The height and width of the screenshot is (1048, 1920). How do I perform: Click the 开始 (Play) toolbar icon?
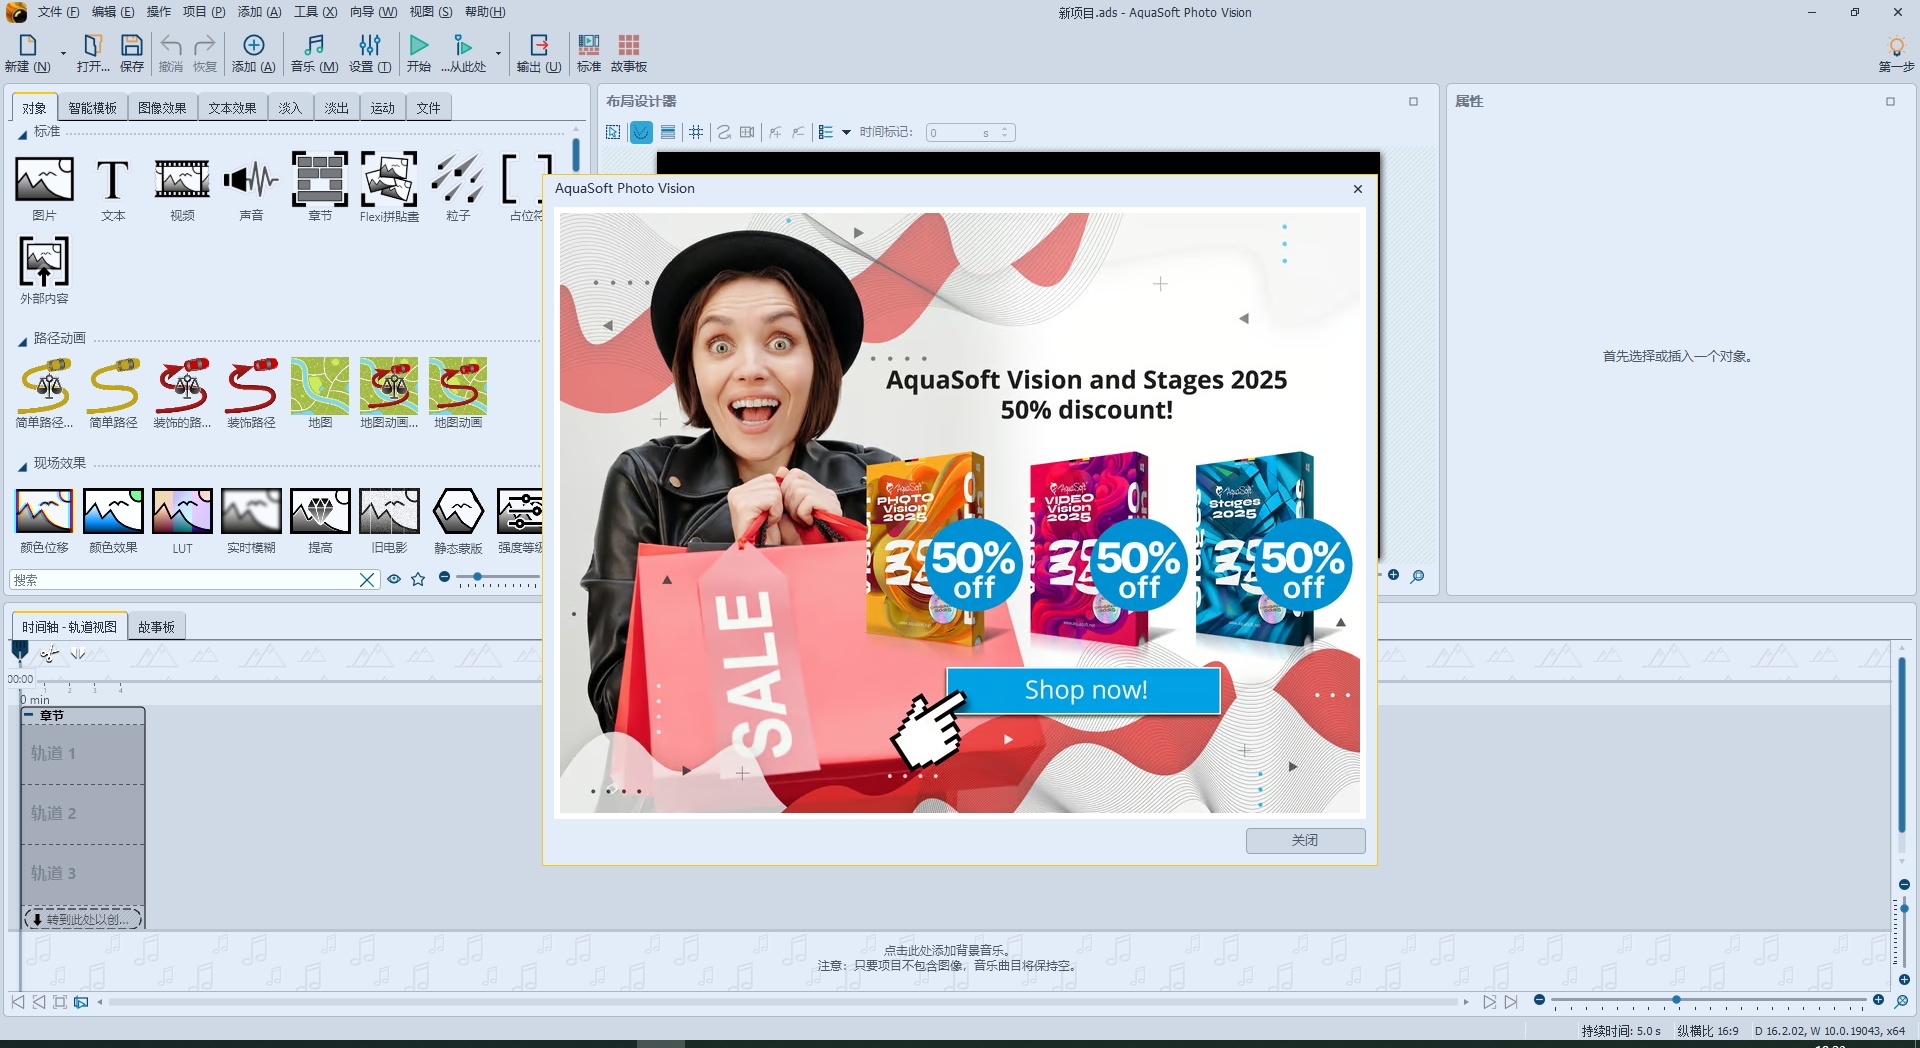click(x=419, y=45)
